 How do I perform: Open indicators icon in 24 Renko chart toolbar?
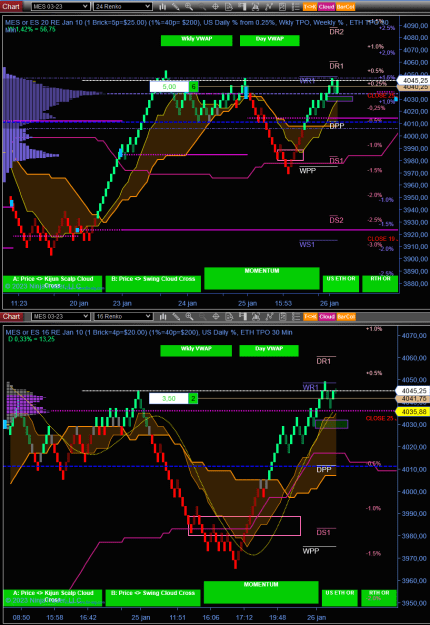coord(255,6)
